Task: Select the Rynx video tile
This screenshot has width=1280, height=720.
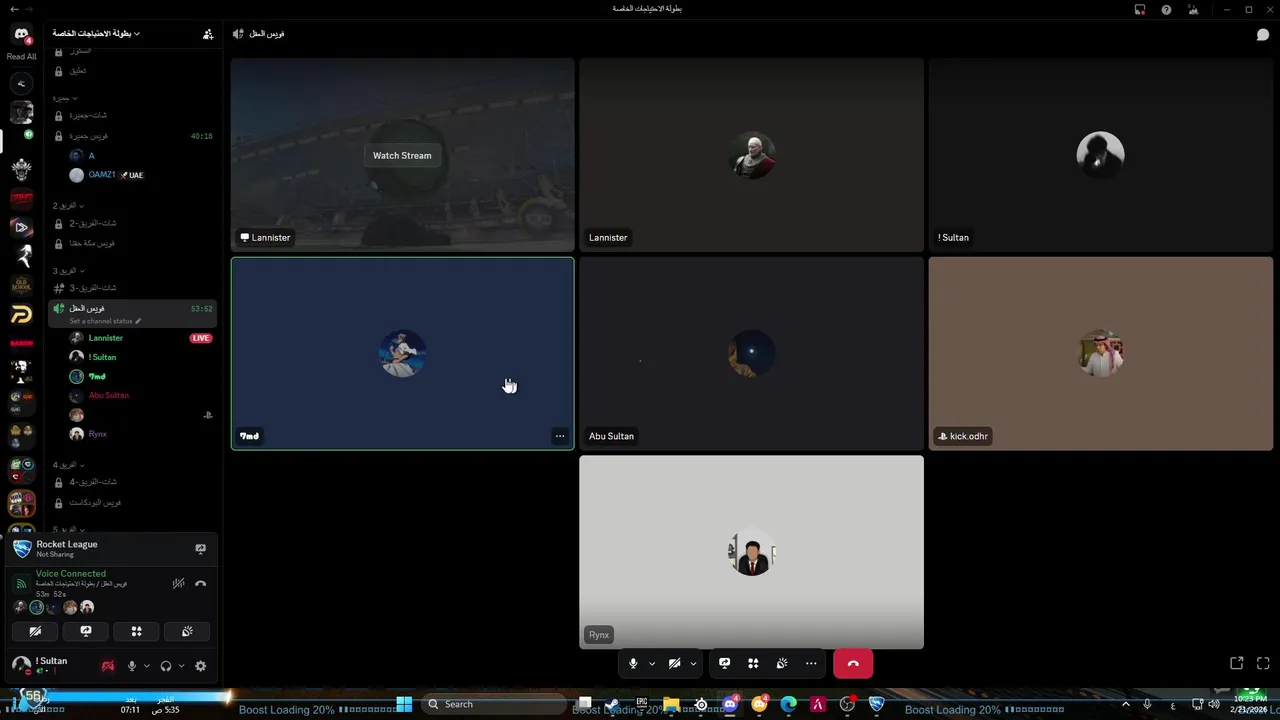Action: (751, 552)
